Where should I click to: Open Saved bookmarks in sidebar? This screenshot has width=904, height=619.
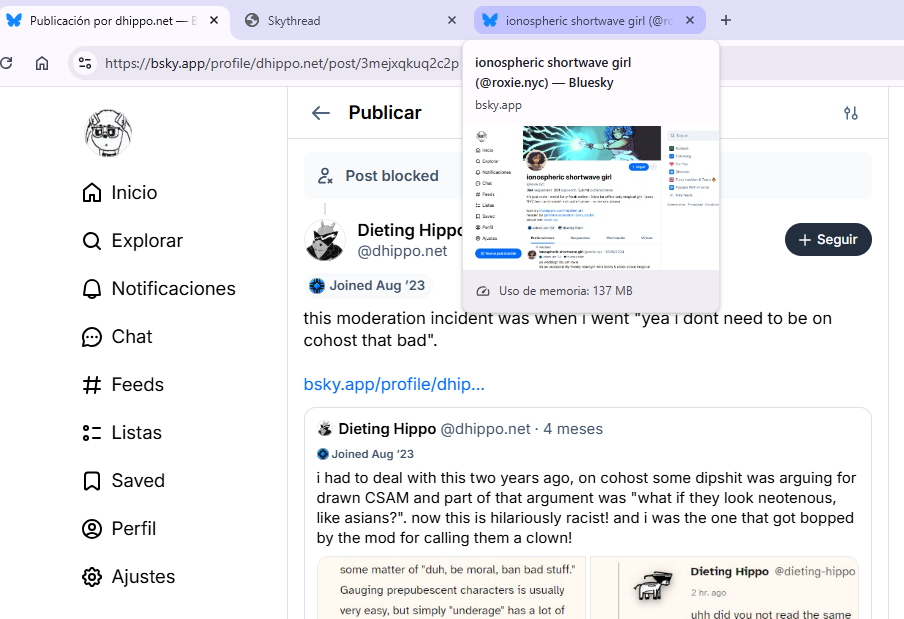(92, 481)
